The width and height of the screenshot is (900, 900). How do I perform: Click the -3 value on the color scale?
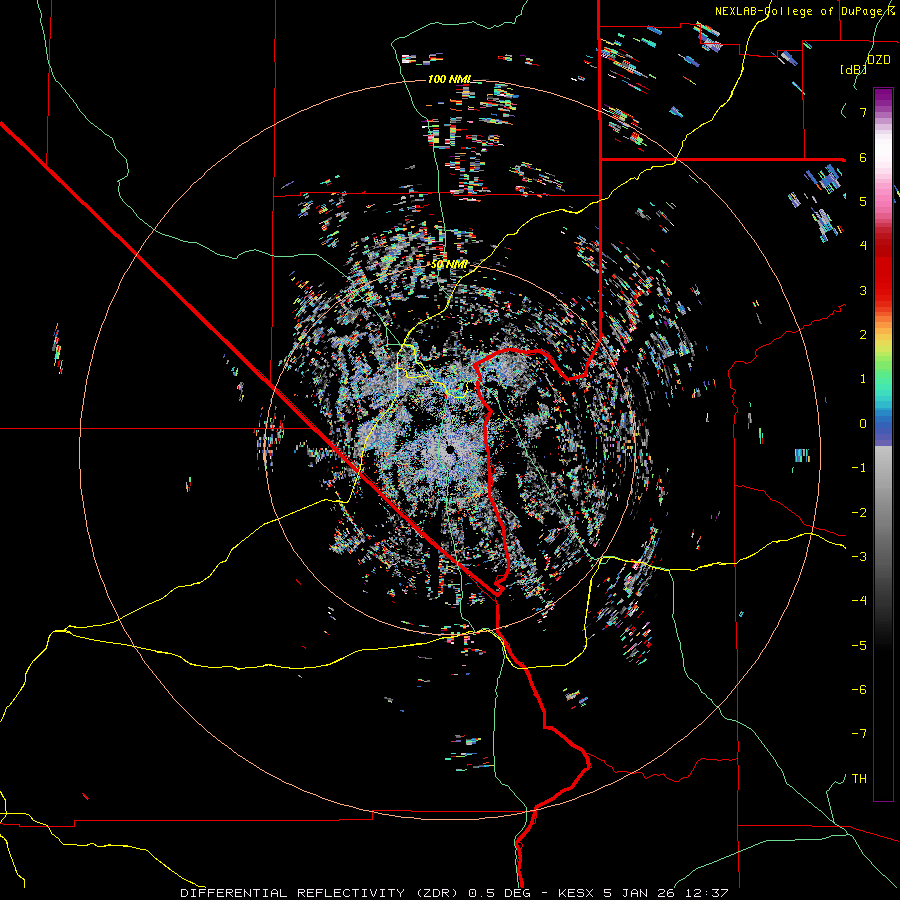point(859,557)
